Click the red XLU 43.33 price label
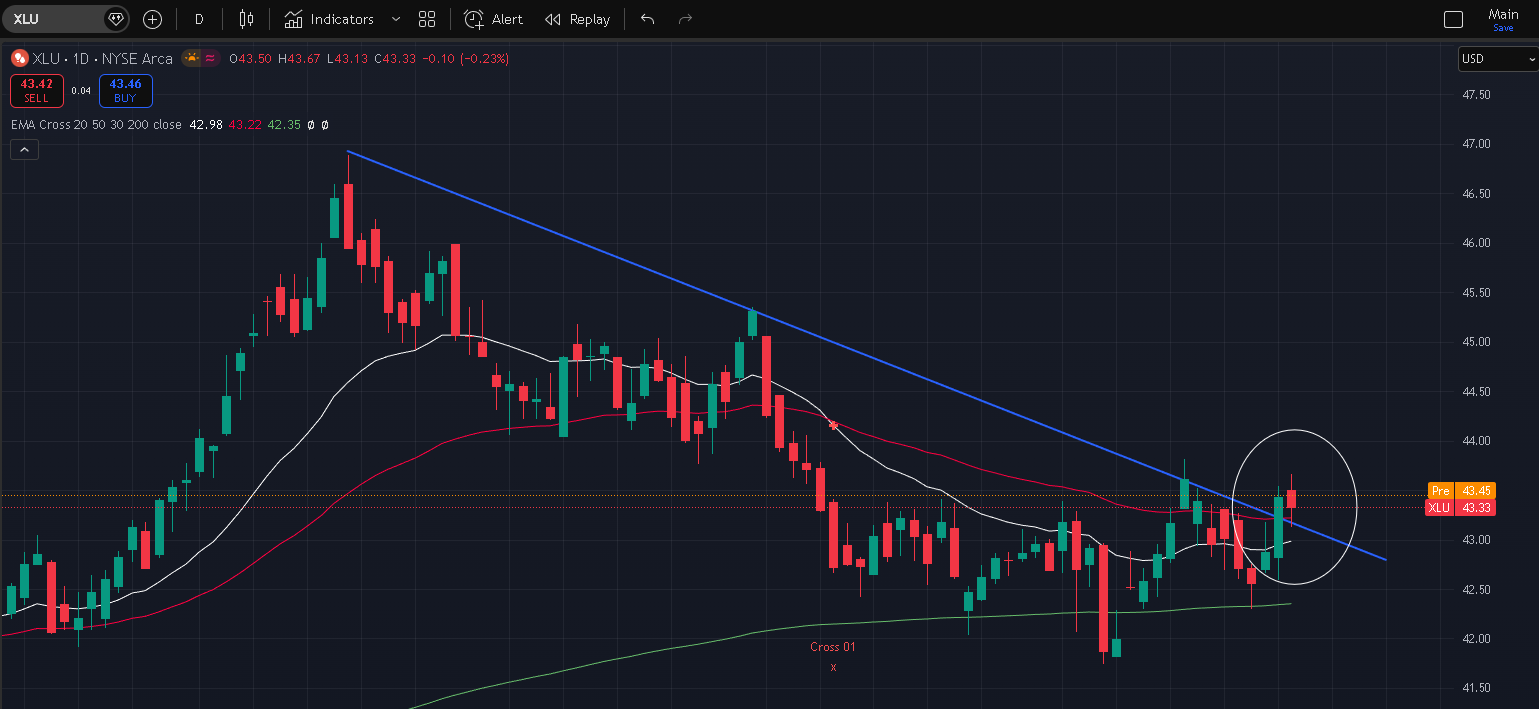The width and height of the screenshot is (1539, 709). (1461, 508)
